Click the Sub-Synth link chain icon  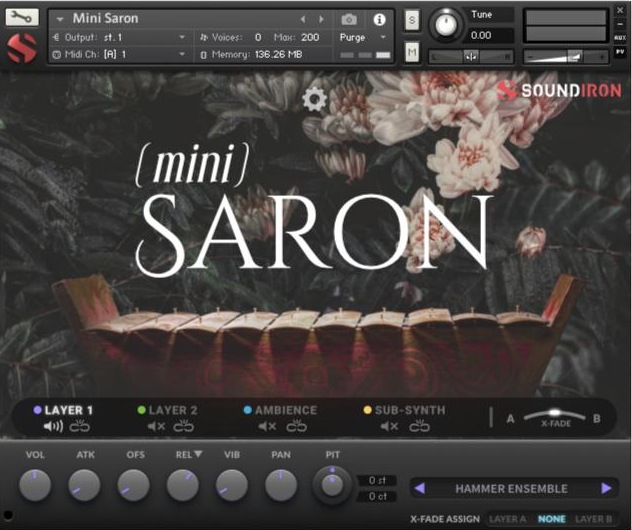(419, 426)
